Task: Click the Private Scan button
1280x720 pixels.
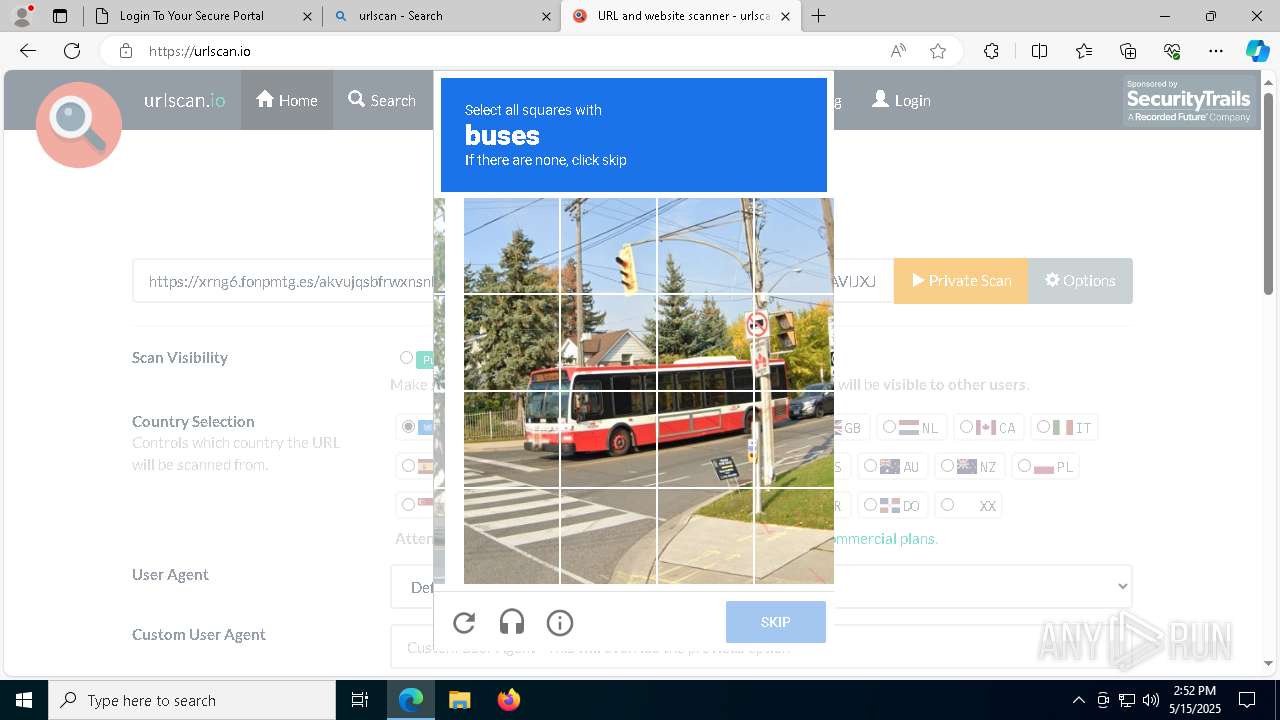Action: pos(960,281)
